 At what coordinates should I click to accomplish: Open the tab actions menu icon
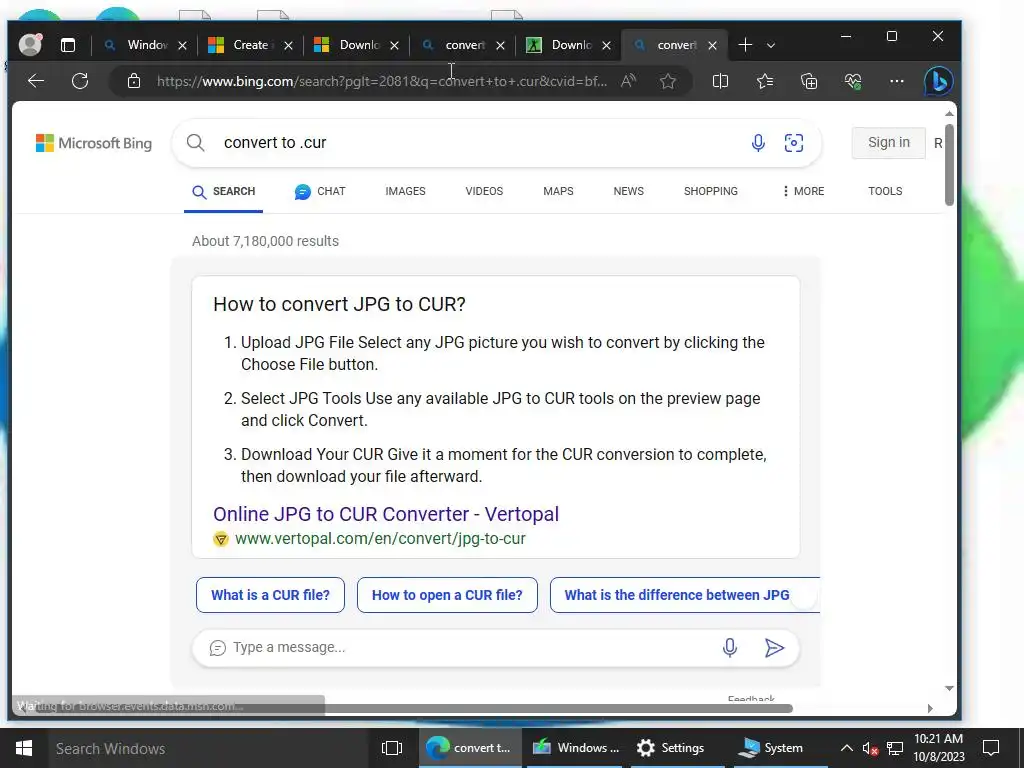click(68, 45)
